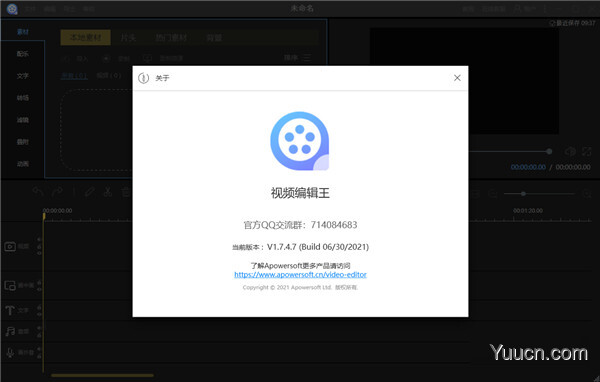Open the 滤镜 filters panel in sidebar
The image size is (600, 382).
point(23,120)
